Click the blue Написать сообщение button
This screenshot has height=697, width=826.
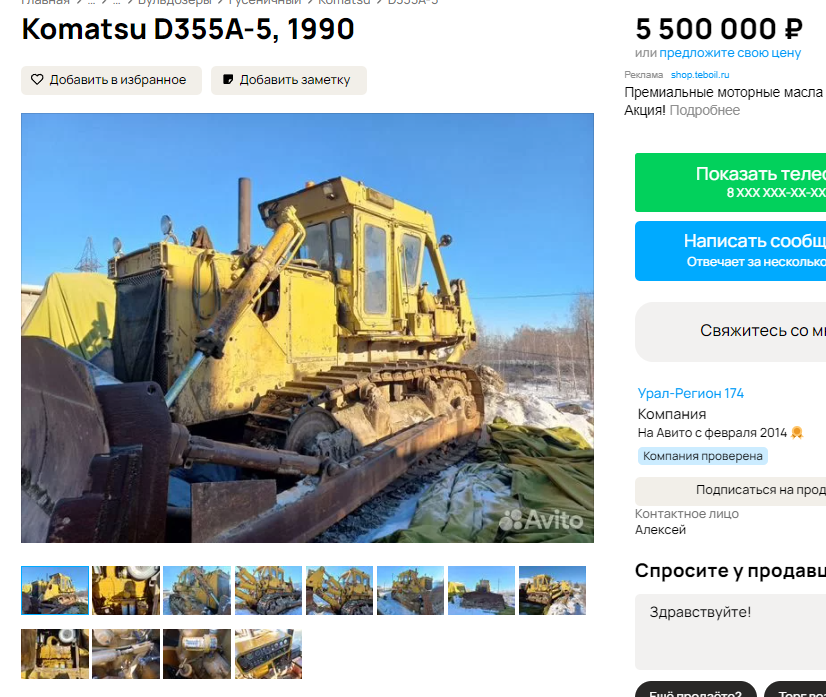coord(730,251)
